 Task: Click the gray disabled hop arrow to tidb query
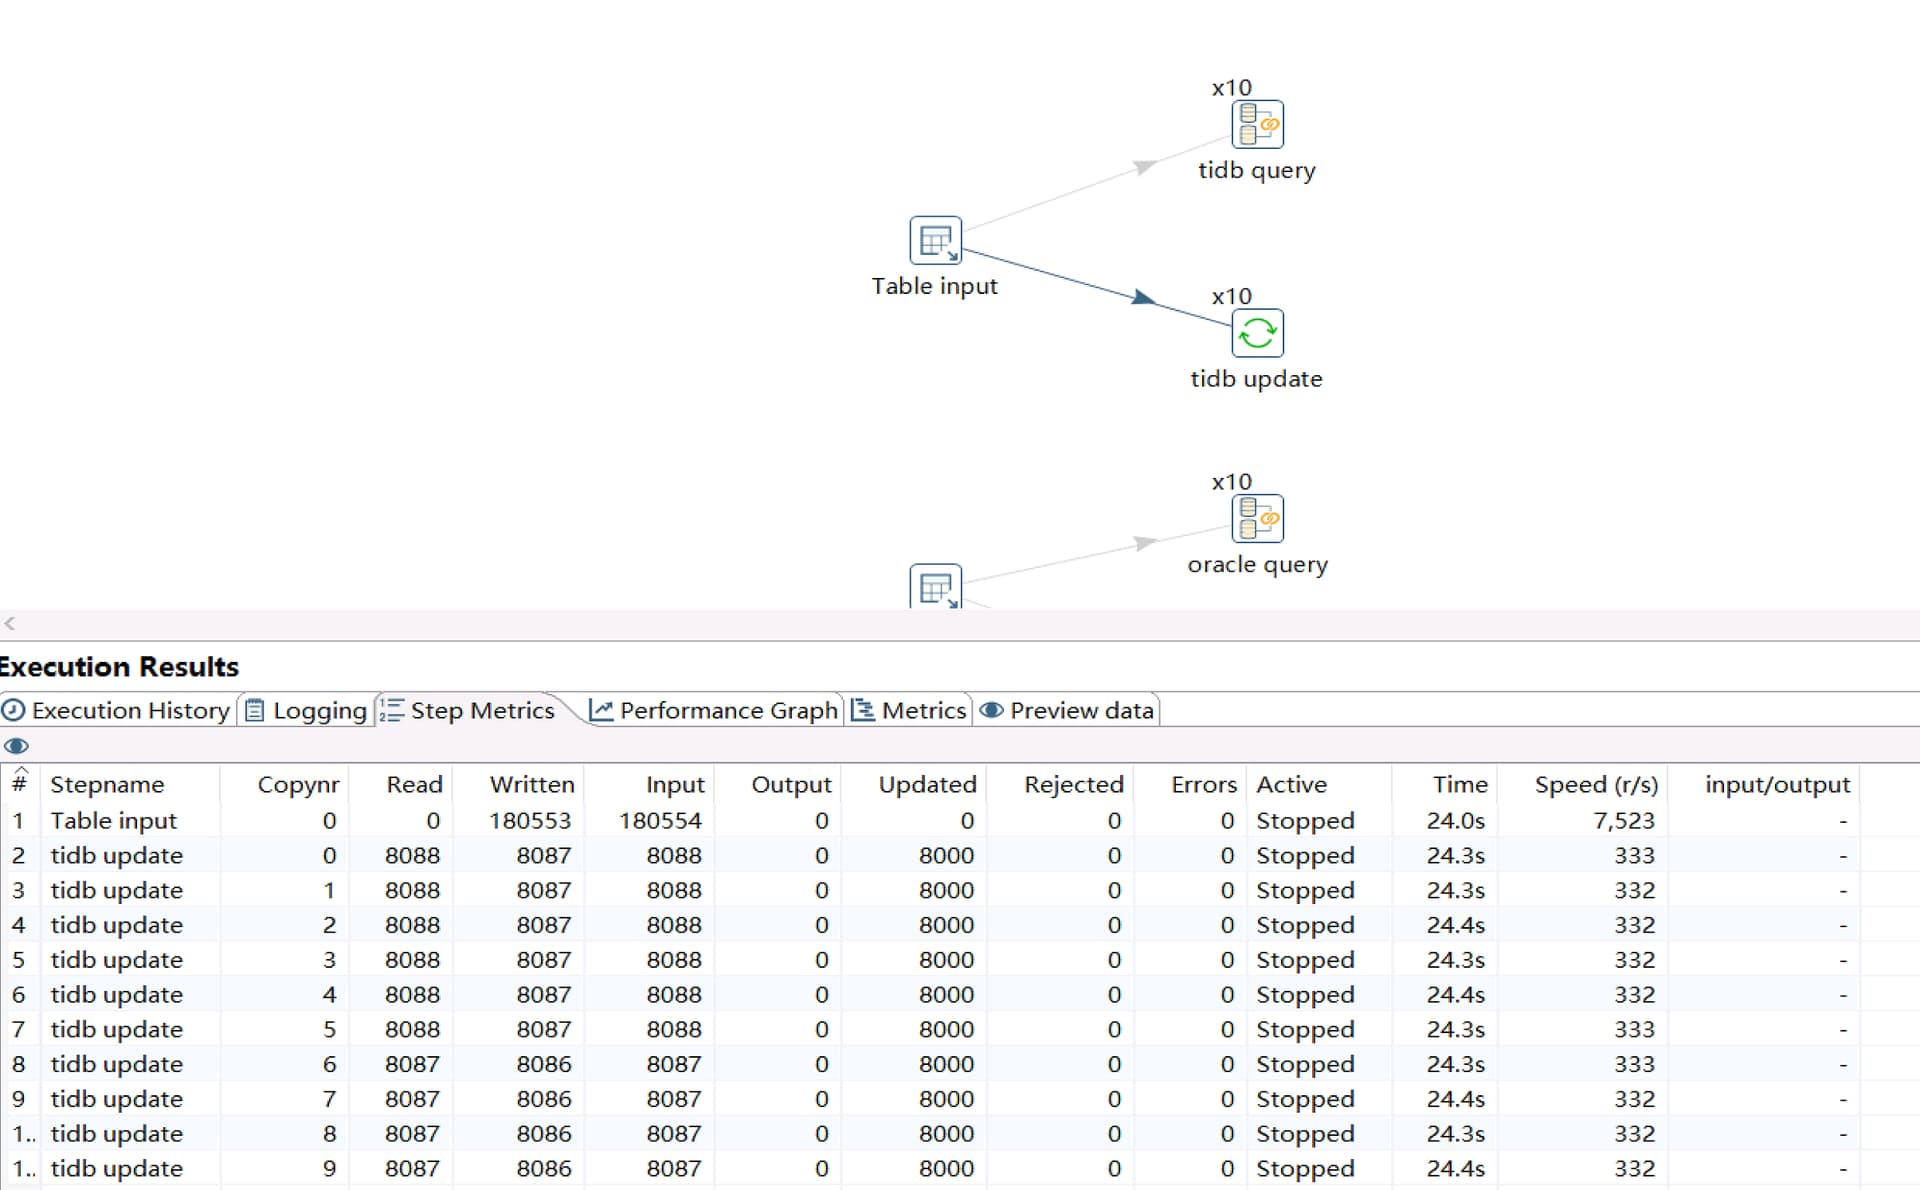1144,167
